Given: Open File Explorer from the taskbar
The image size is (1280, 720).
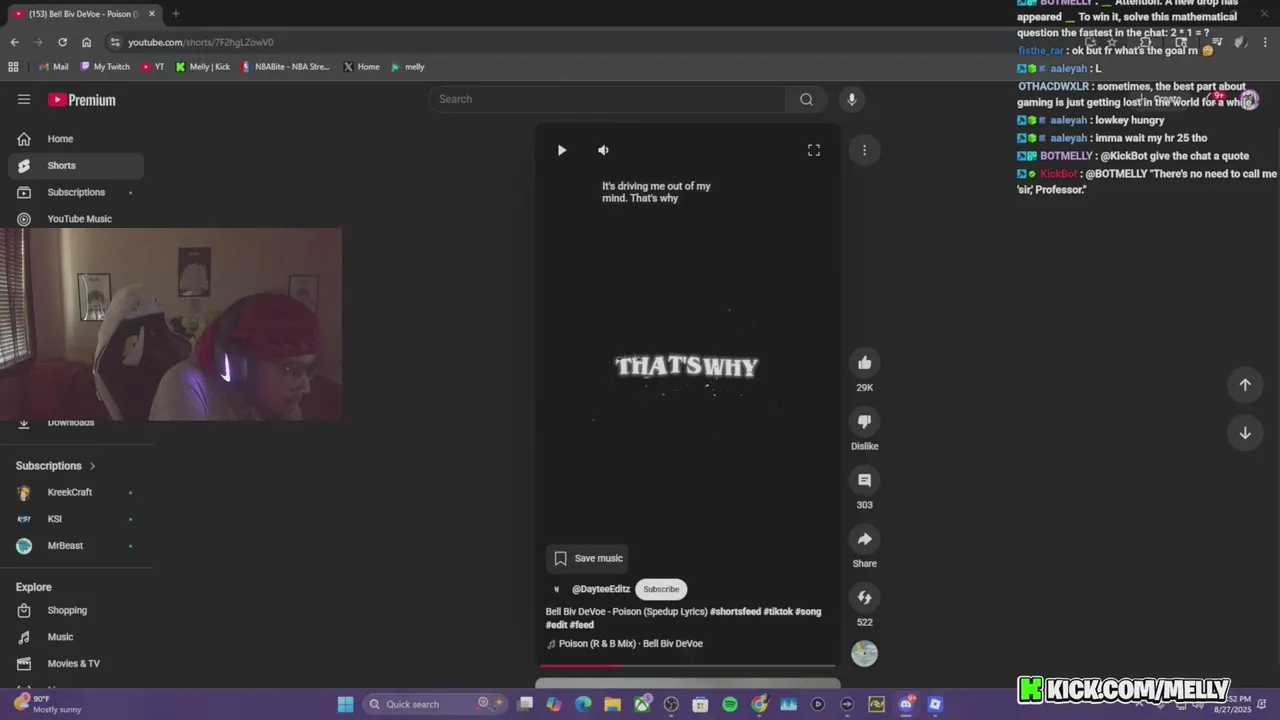Looking at the screenshot, I should coord(612,704).
